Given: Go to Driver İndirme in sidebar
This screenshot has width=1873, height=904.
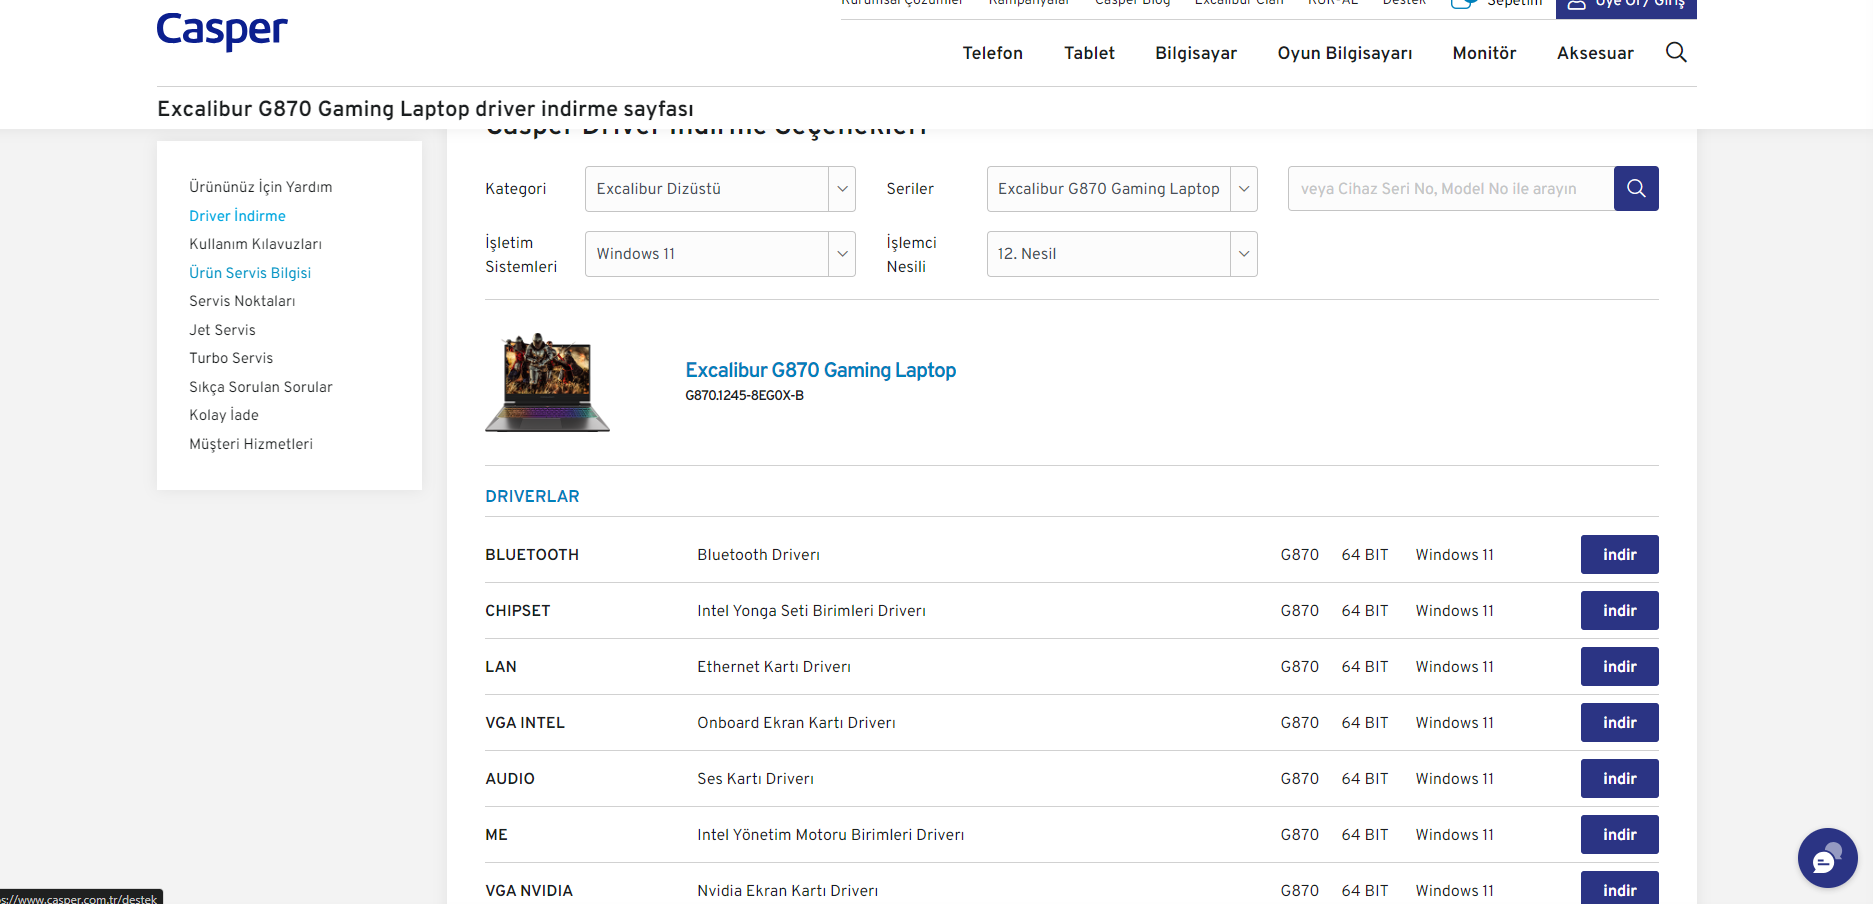Looking at the screenshot, I should coord(237,216).
